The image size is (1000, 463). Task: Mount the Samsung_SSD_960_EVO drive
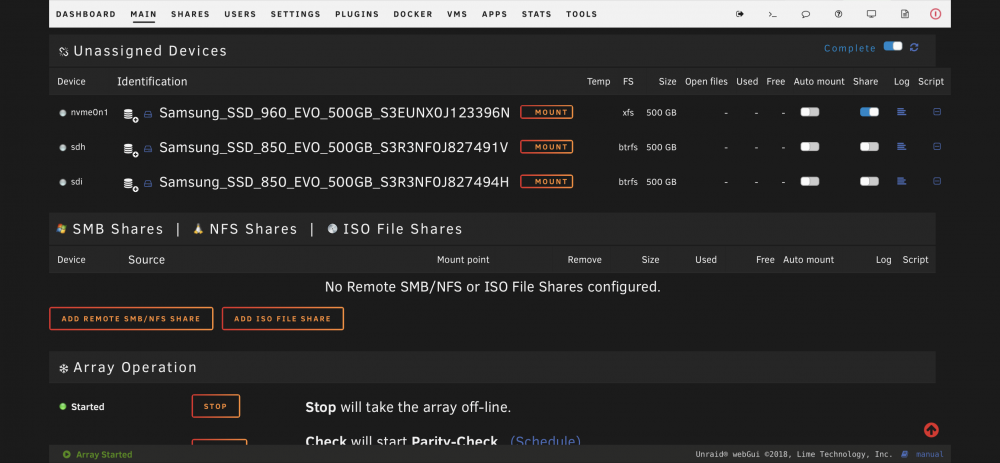(547, 112)
